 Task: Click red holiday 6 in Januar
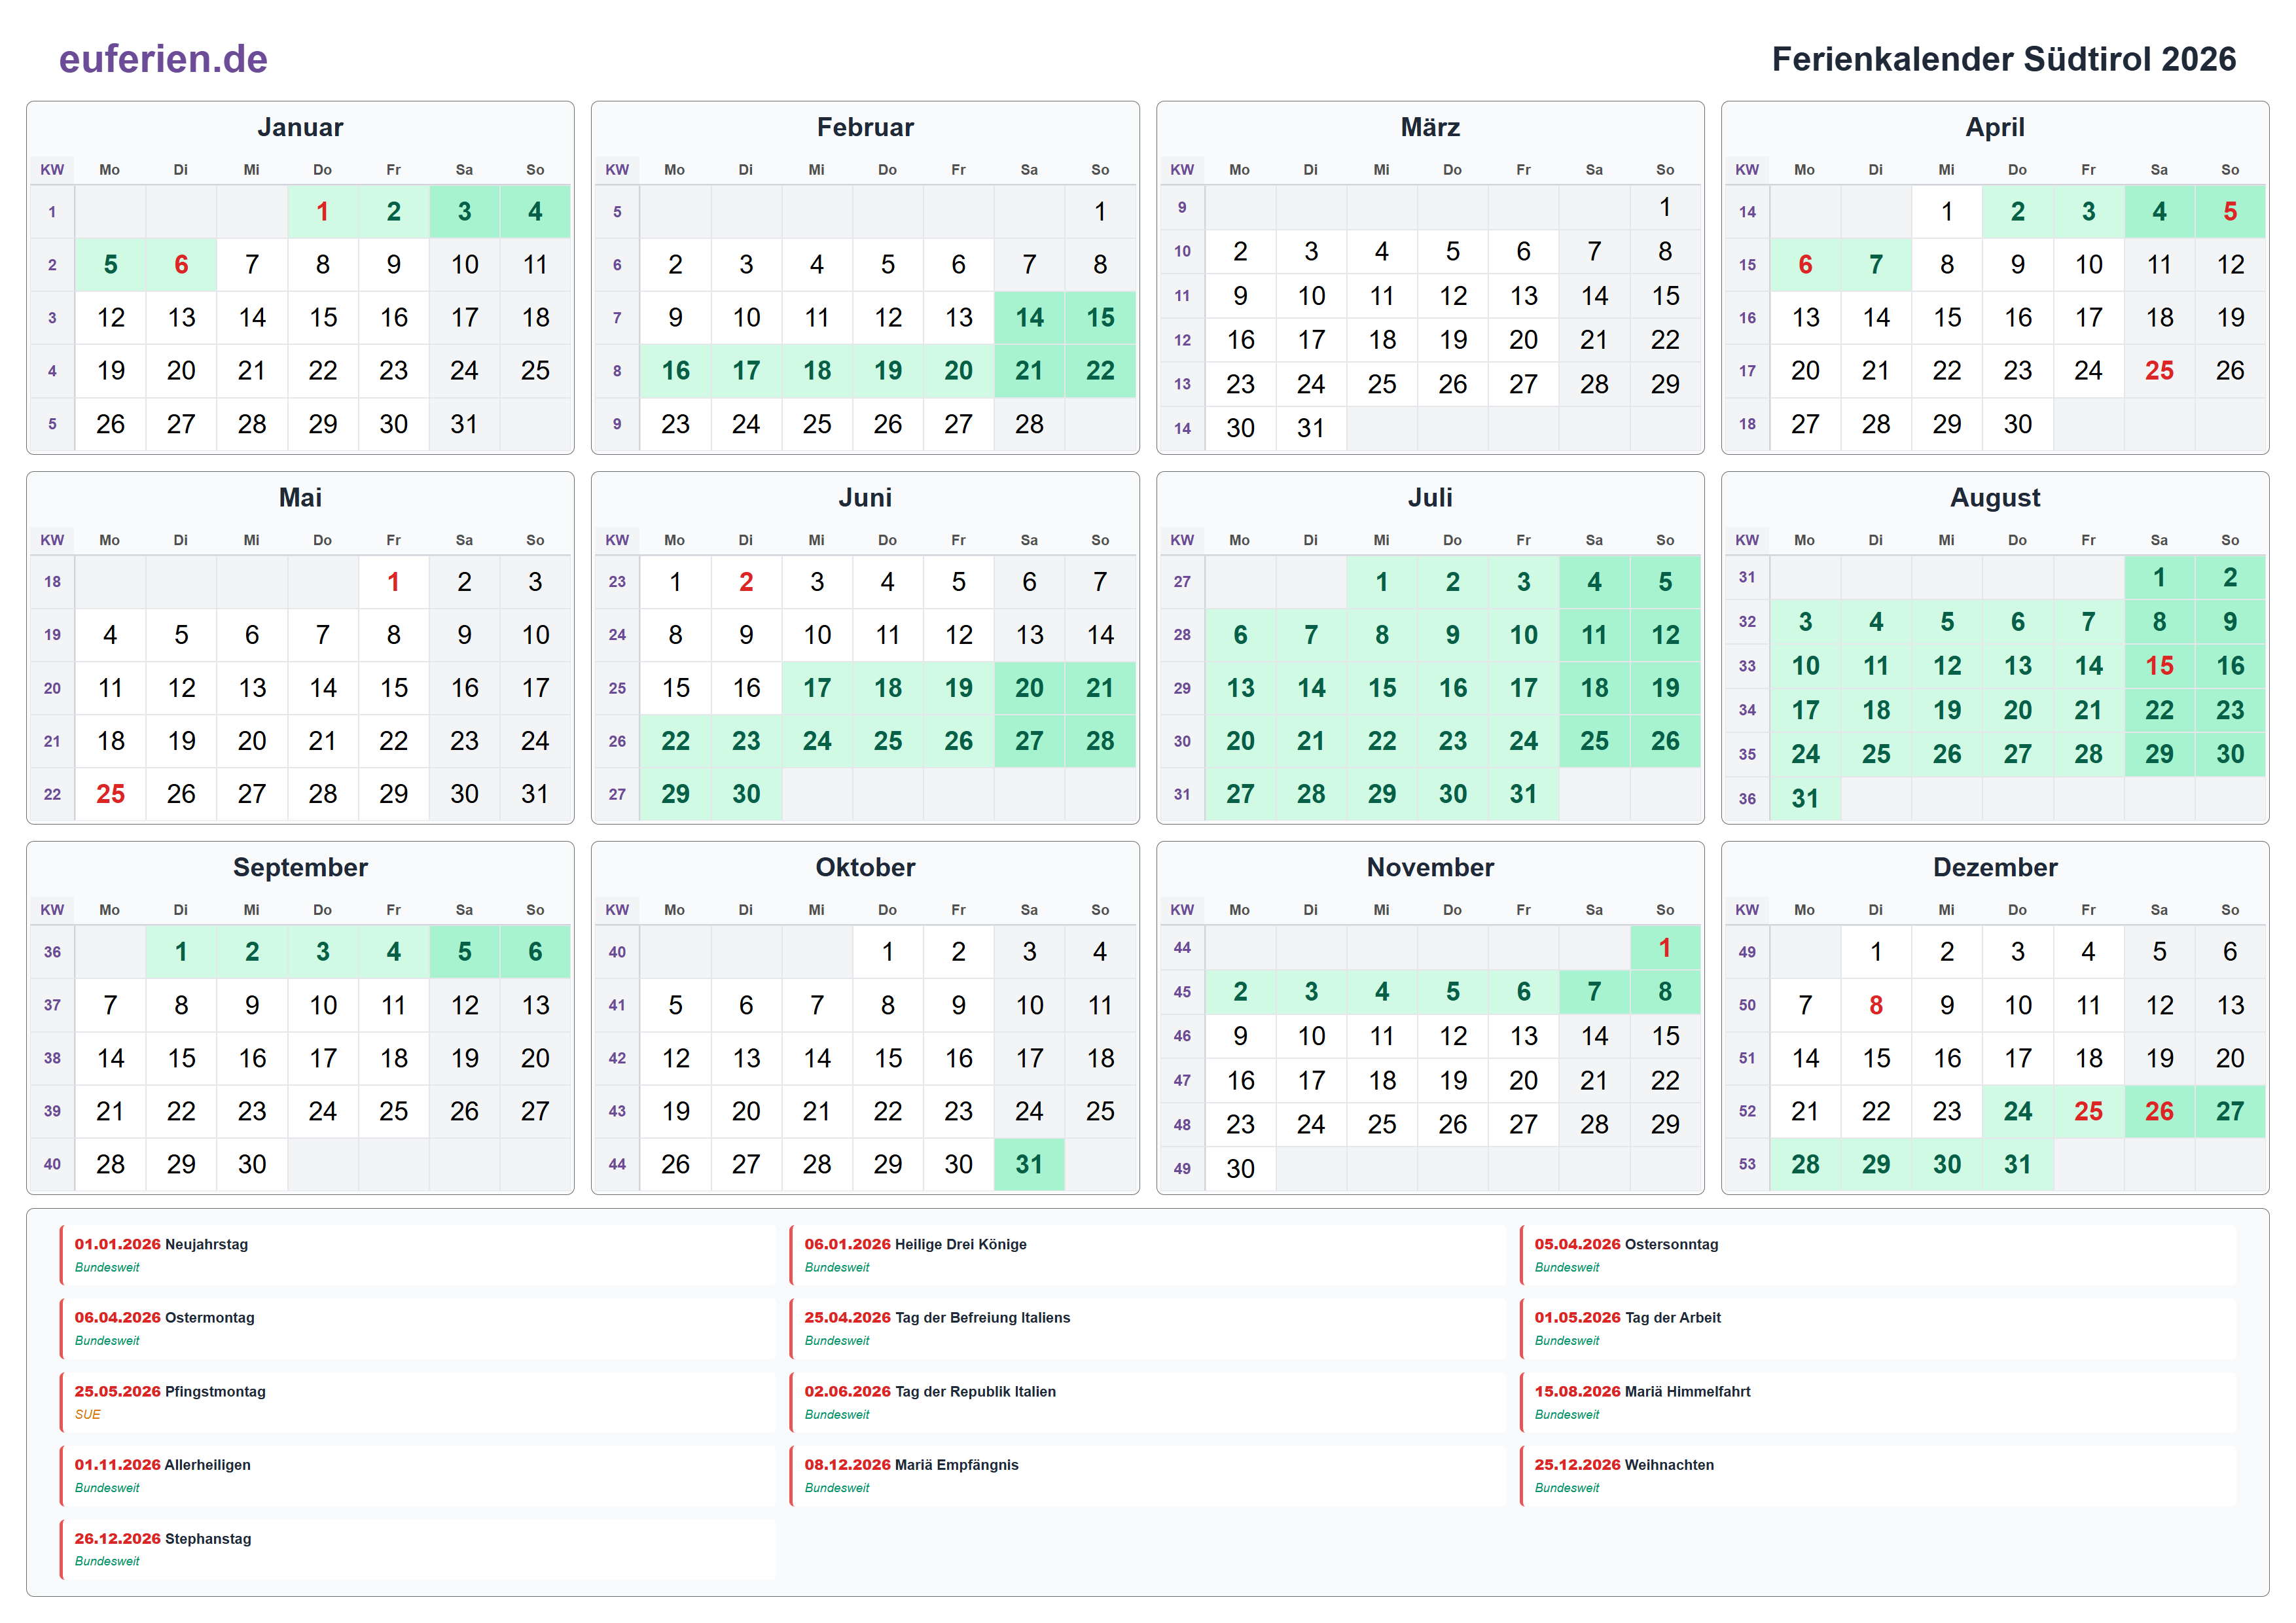[x=181, y=264]
